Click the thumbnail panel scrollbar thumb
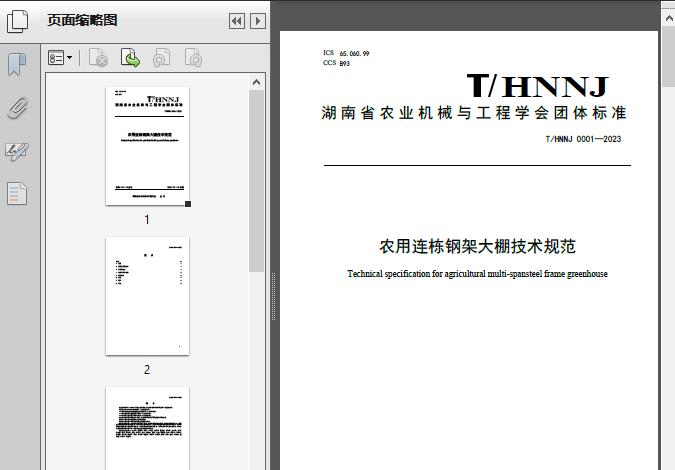 tap(257, 181)
